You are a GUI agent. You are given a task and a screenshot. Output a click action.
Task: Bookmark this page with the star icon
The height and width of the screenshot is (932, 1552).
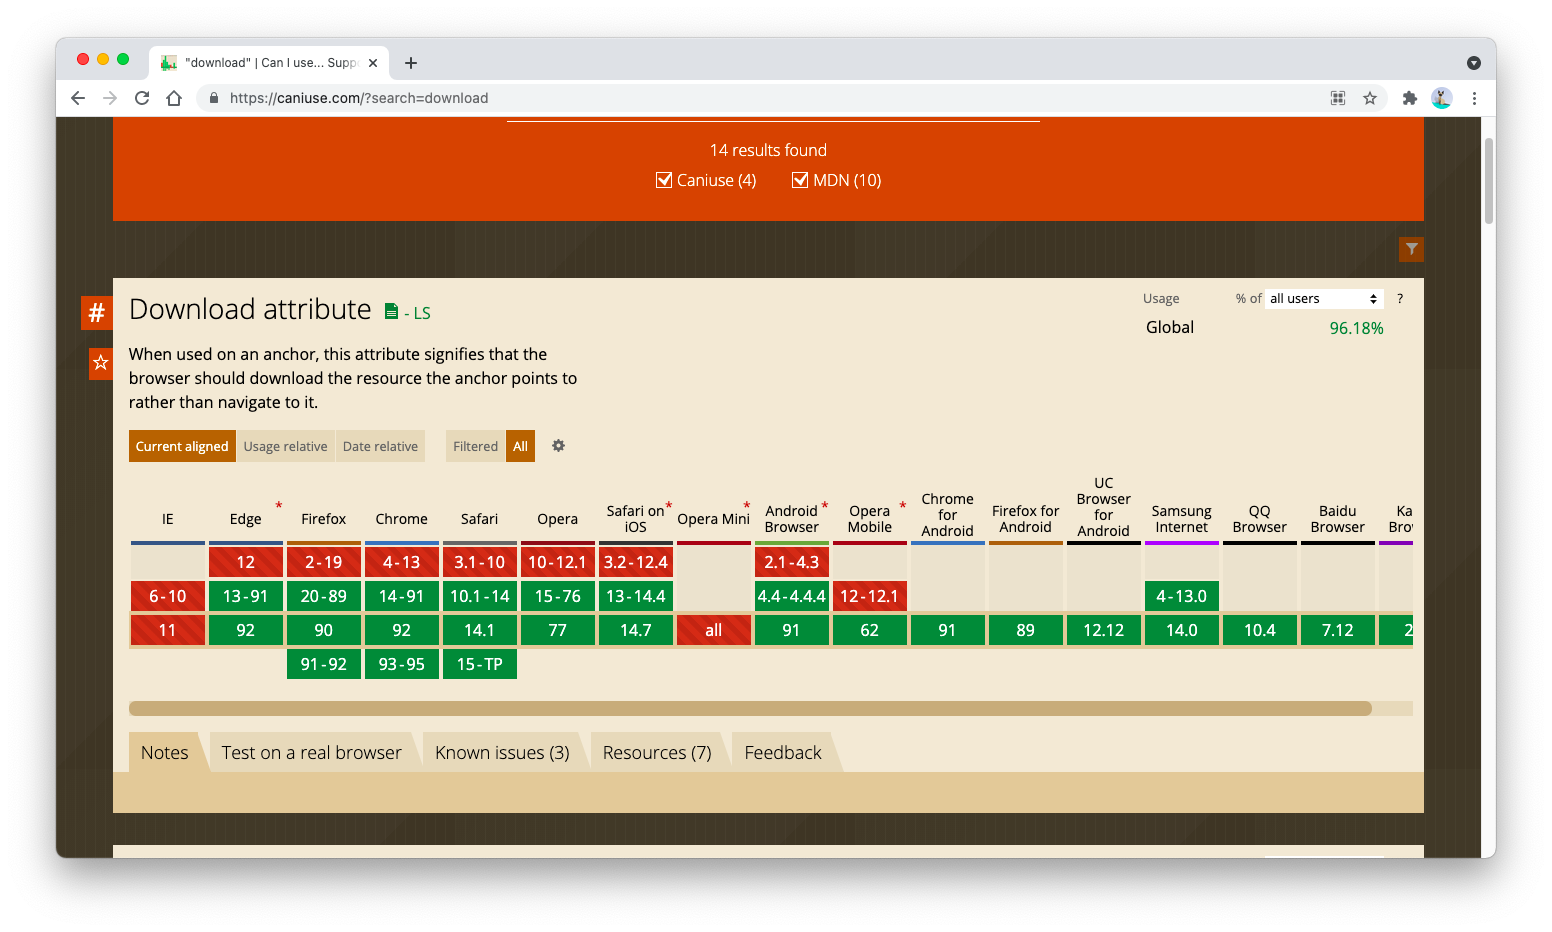coord(1370,98)
